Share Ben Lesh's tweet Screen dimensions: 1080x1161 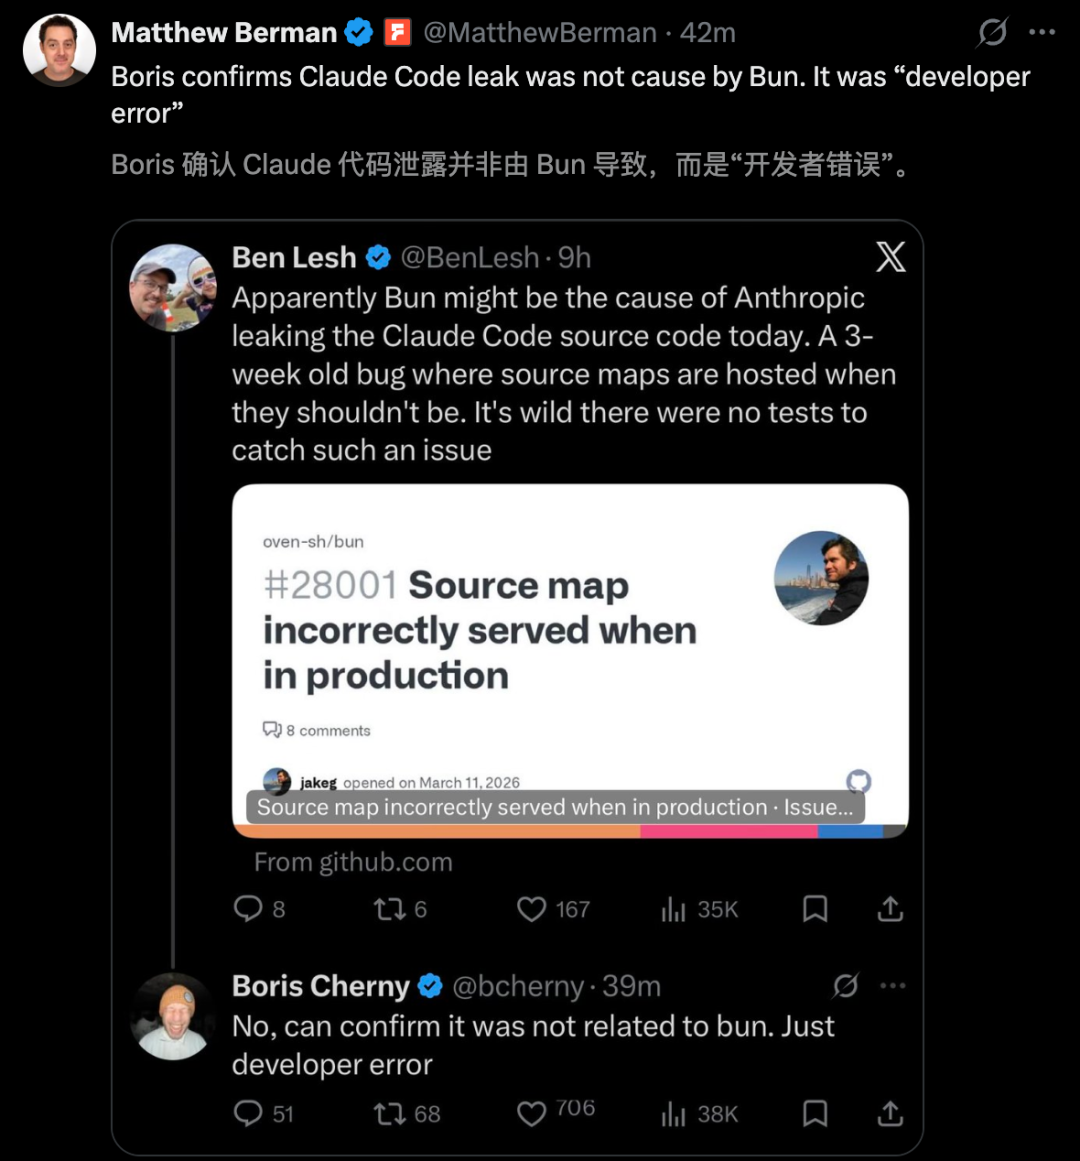pyautogui.click(x=890, y=908)
